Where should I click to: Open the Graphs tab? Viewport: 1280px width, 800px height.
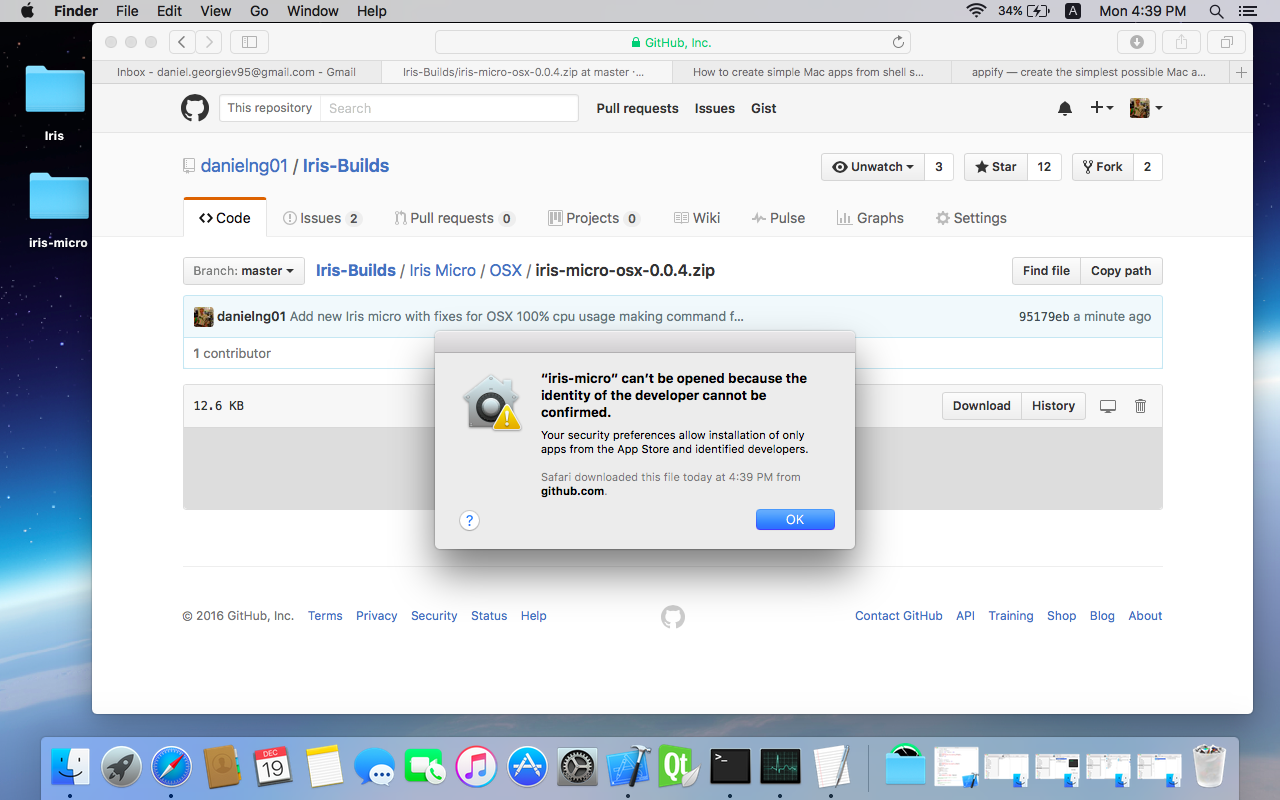[x=870, y=218]
